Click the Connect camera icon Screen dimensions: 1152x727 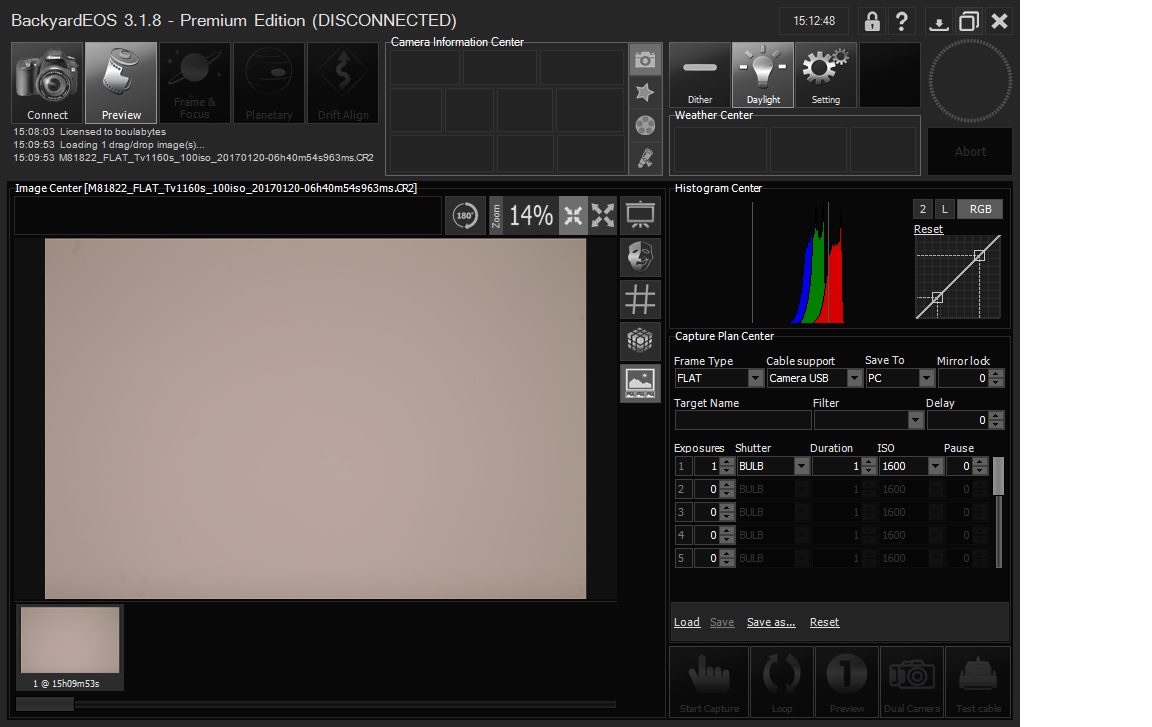(47, 83)
